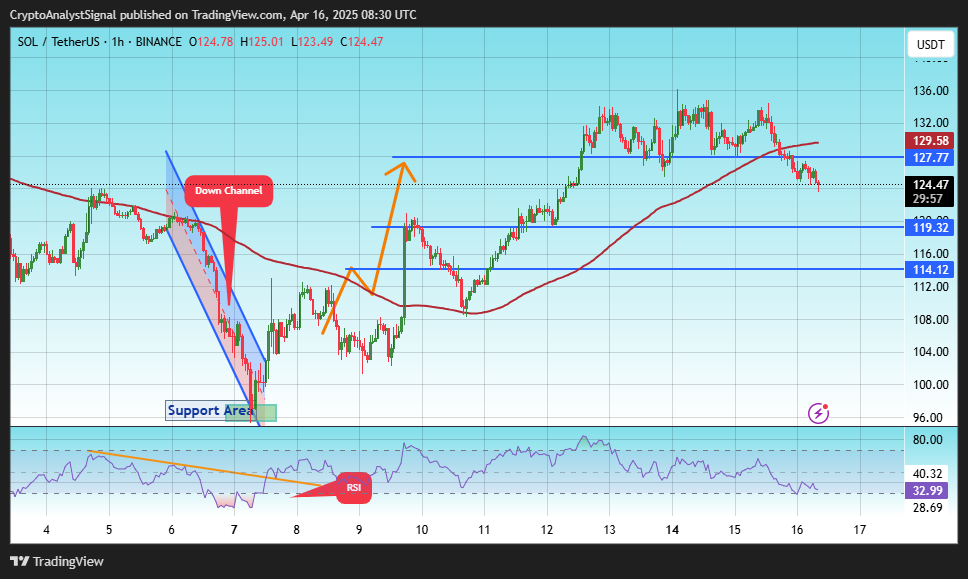Click the 100.00 price axis label
This screenshot has height=579, width=968.
930,385
